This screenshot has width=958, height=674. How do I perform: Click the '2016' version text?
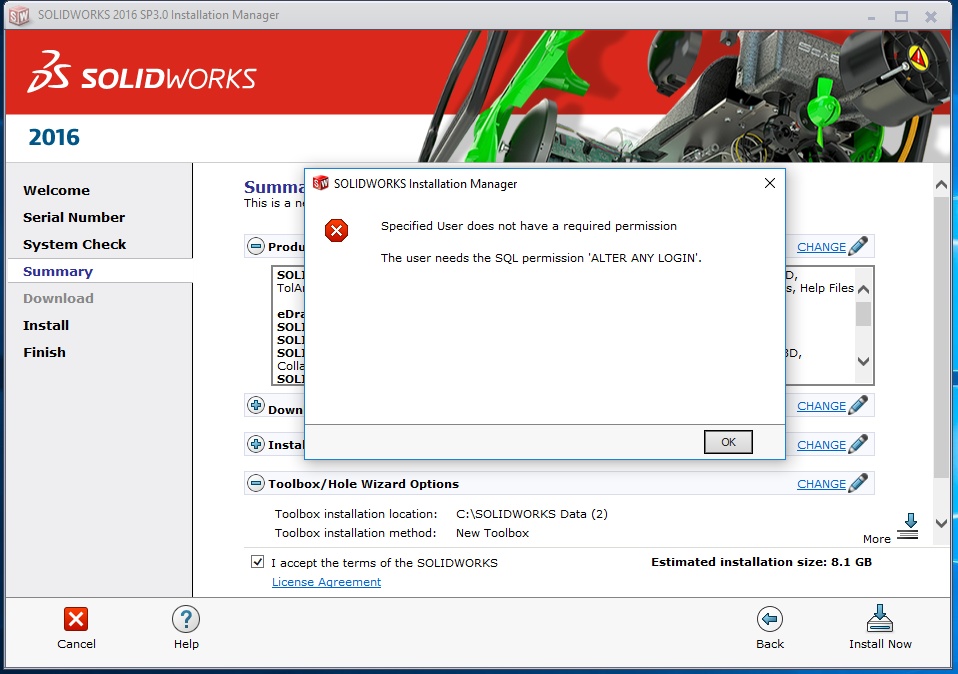54,137
